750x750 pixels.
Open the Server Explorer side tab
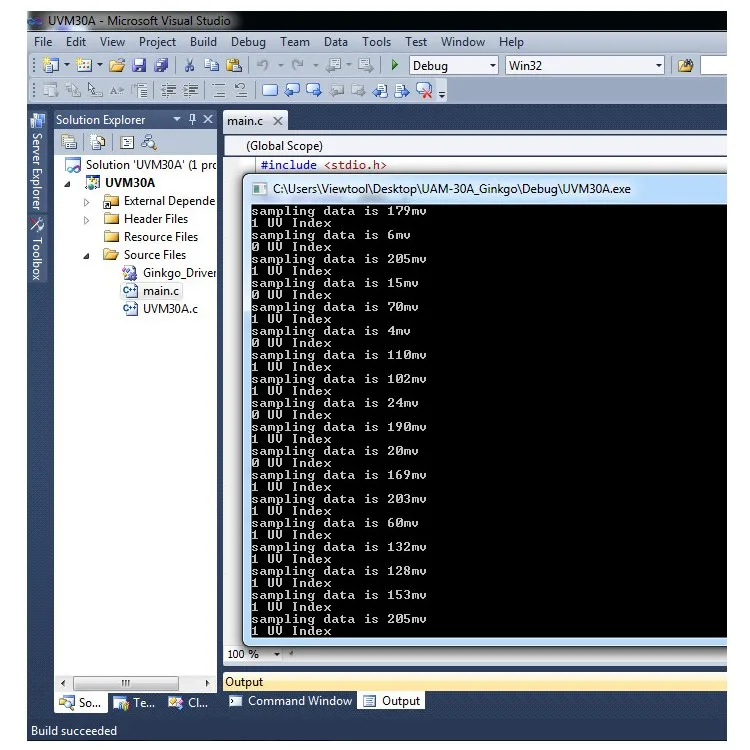tap(37, 163)
